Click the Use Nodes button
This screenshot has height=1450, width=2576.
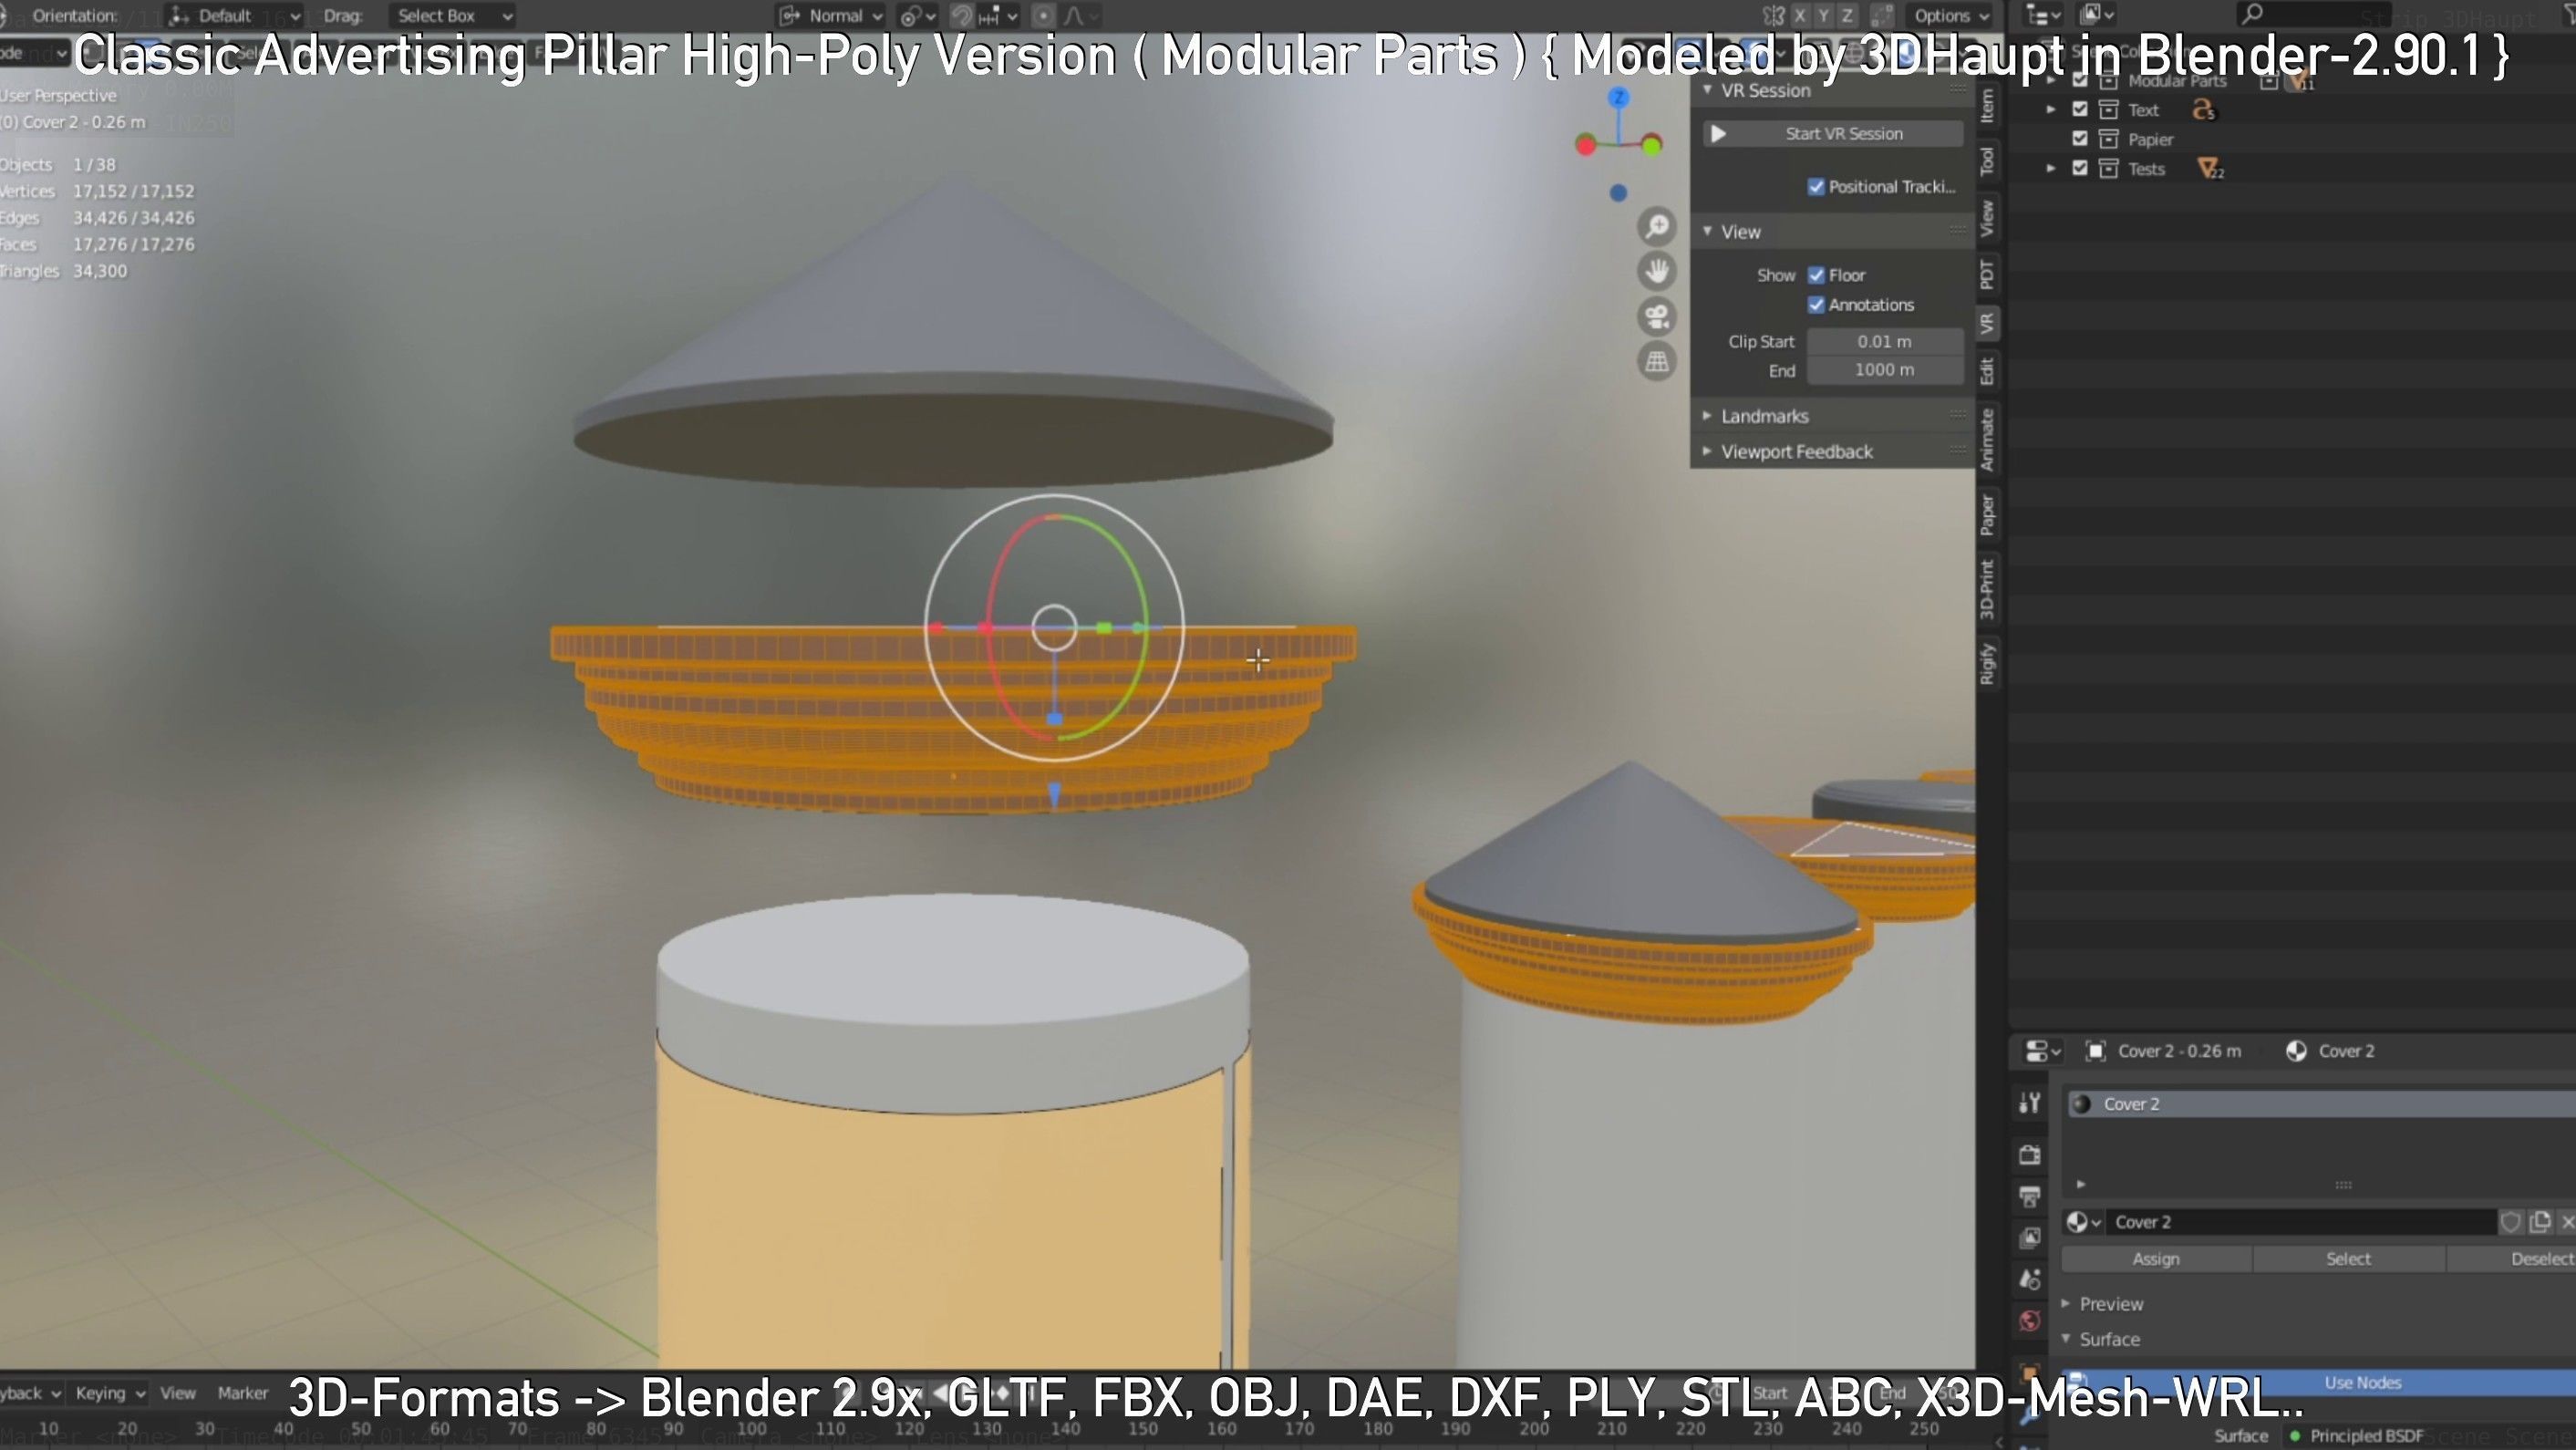[2330, 1383]
